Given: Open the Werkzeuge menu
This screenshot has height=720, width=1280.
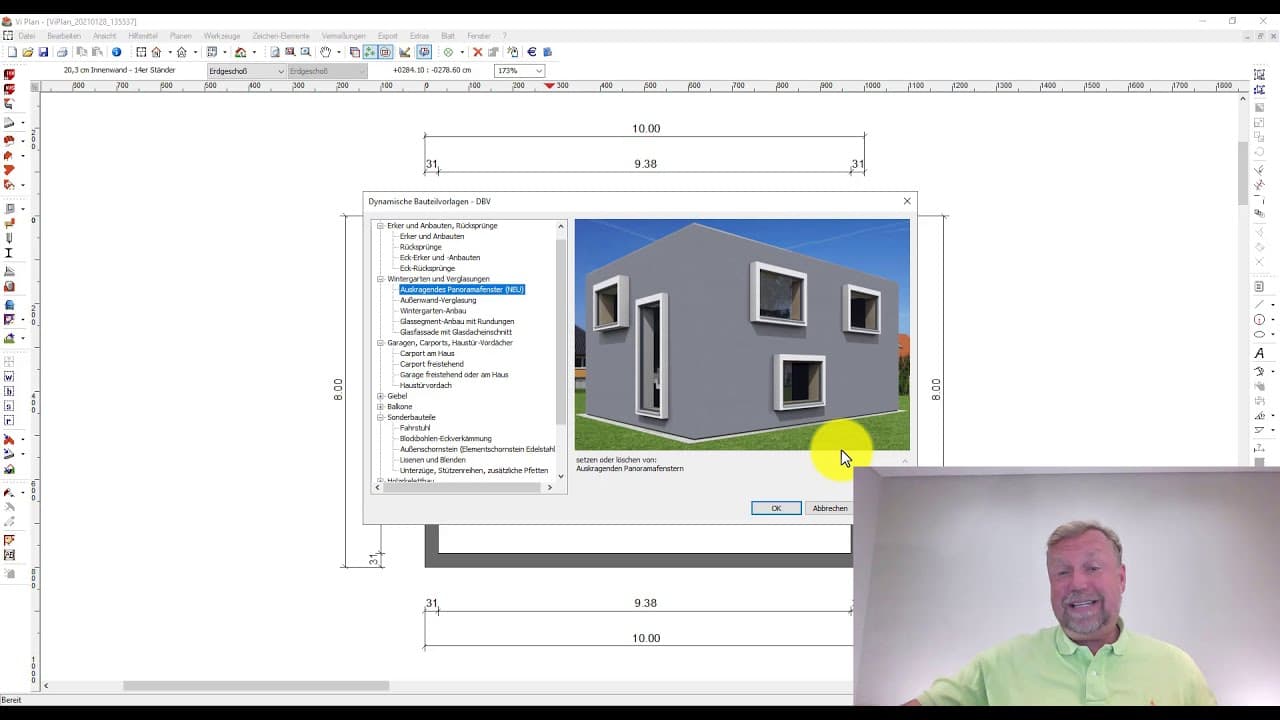Looking at the screenshot, I should point(222,36).
